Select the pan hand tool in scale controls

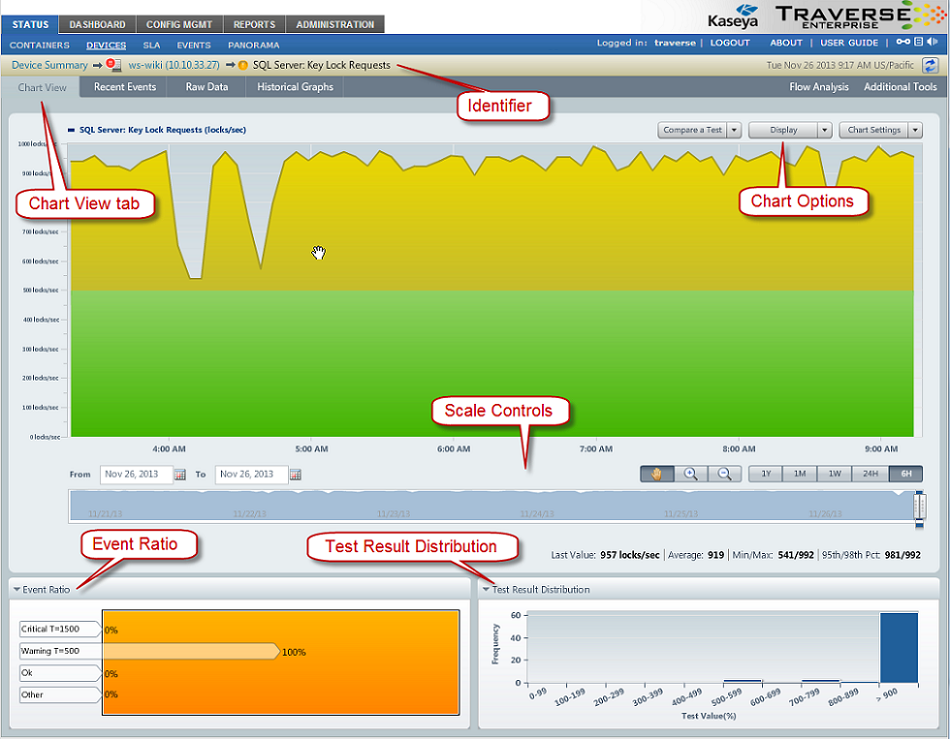coord(656,474)
